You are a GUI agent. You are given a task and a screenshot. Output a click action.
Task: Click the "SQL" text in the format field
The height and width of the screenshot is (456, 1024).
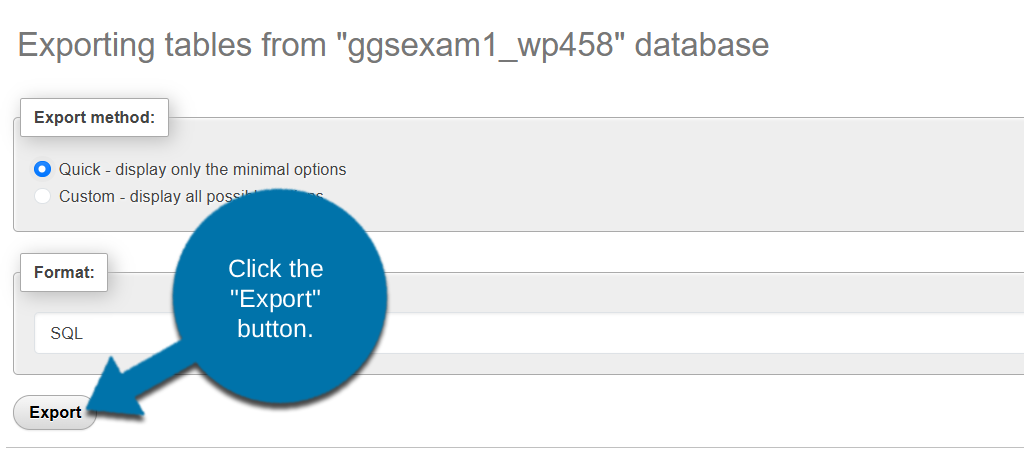coord(66,333)
